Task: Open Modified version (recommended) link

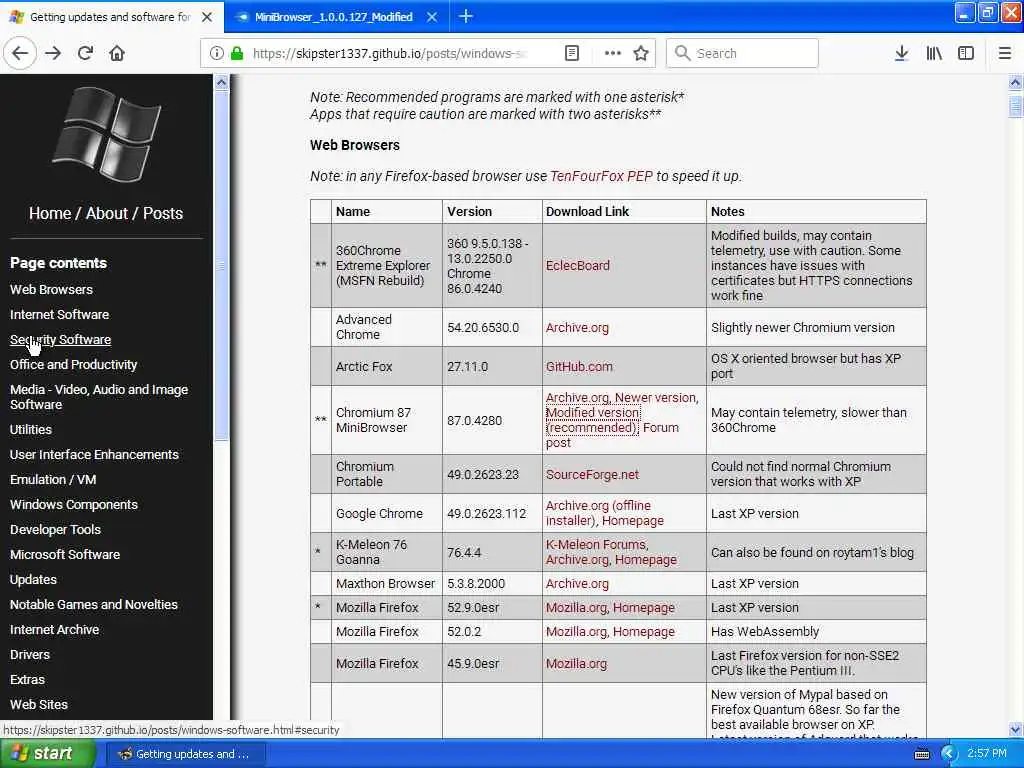Action: pyautogui.click(x=592, y=420)
